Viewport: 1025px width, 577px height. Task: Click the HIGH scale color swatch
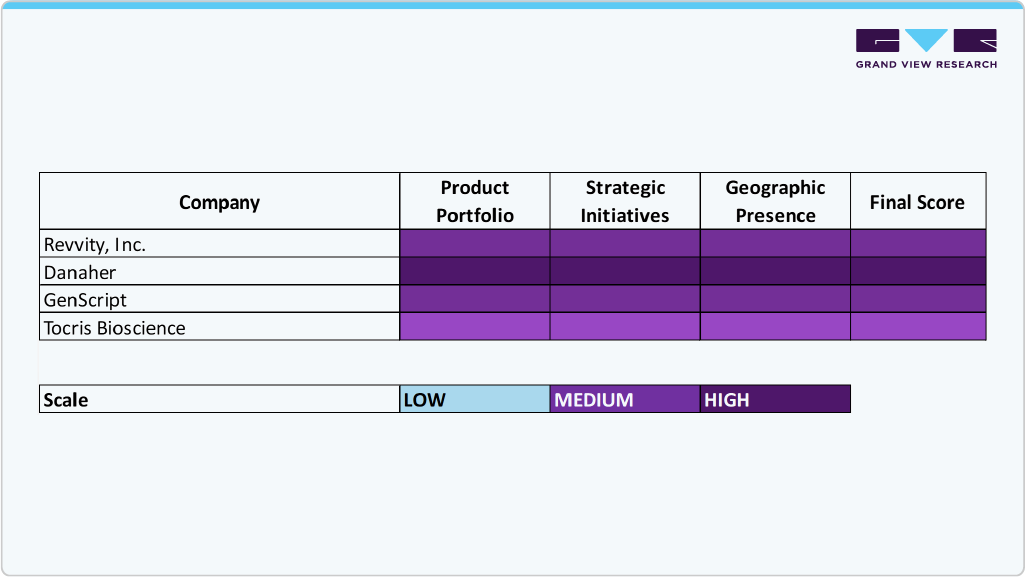775,399
